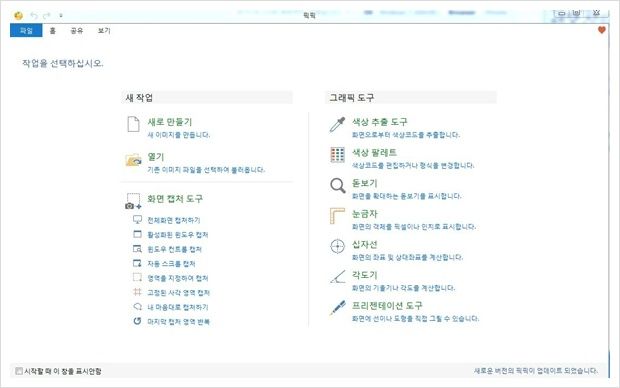Open the 색상 추출 도구 link
620x388 pixels.
tap(380, 122)
